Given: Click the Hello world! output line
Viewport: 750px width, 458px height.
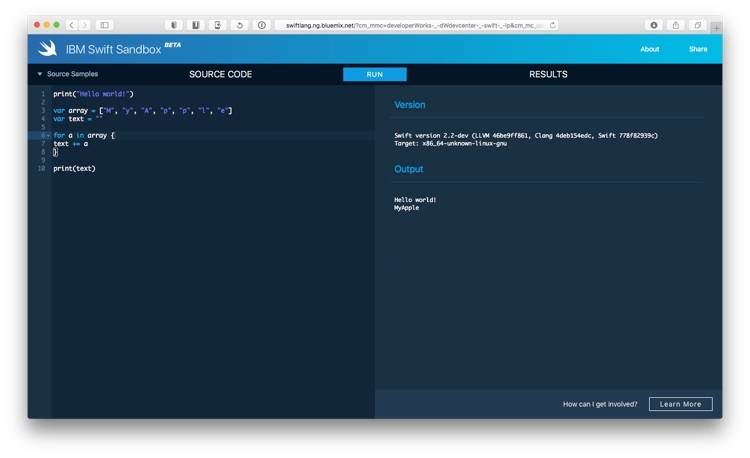Looking at the screenshot, I should tap(415, 200).
